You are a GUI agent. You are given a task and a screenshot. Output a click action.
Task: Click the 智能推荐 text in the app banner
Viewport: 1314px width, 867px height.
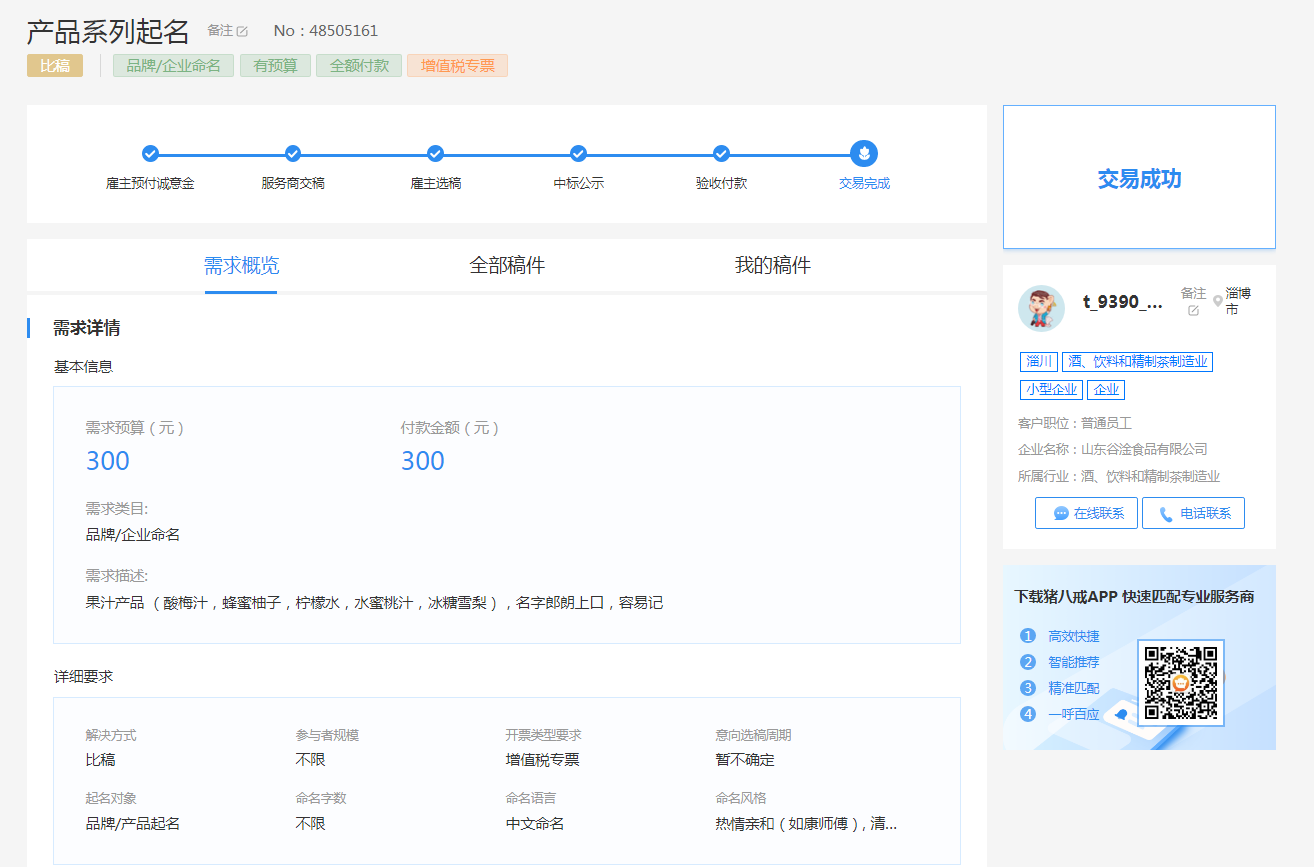click(x=1074, y=662)
